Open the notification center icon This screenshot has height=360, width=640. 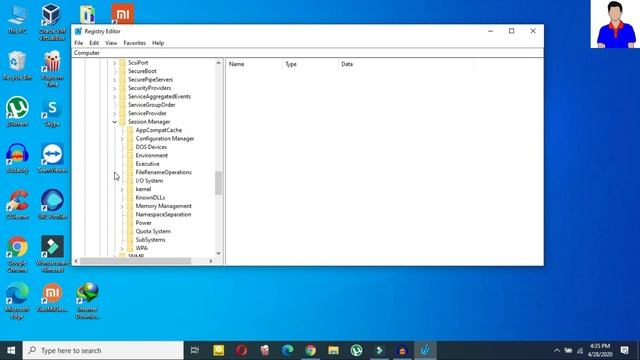(624, 350)
